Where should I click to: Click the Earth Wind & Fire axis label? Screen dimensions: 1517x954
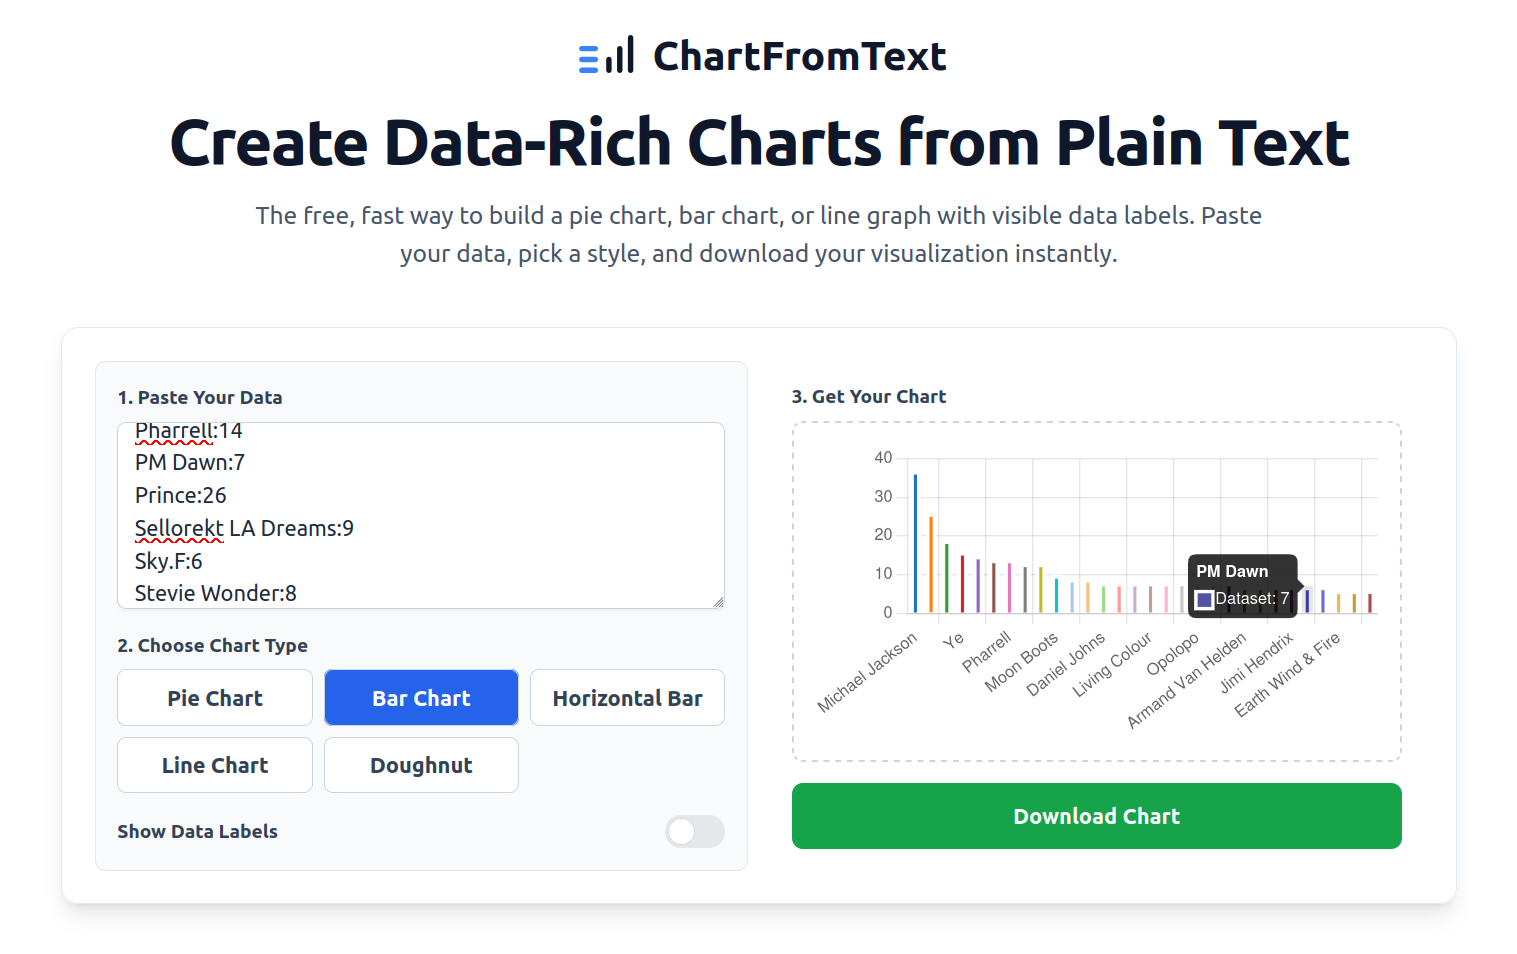click(1287, 675)
